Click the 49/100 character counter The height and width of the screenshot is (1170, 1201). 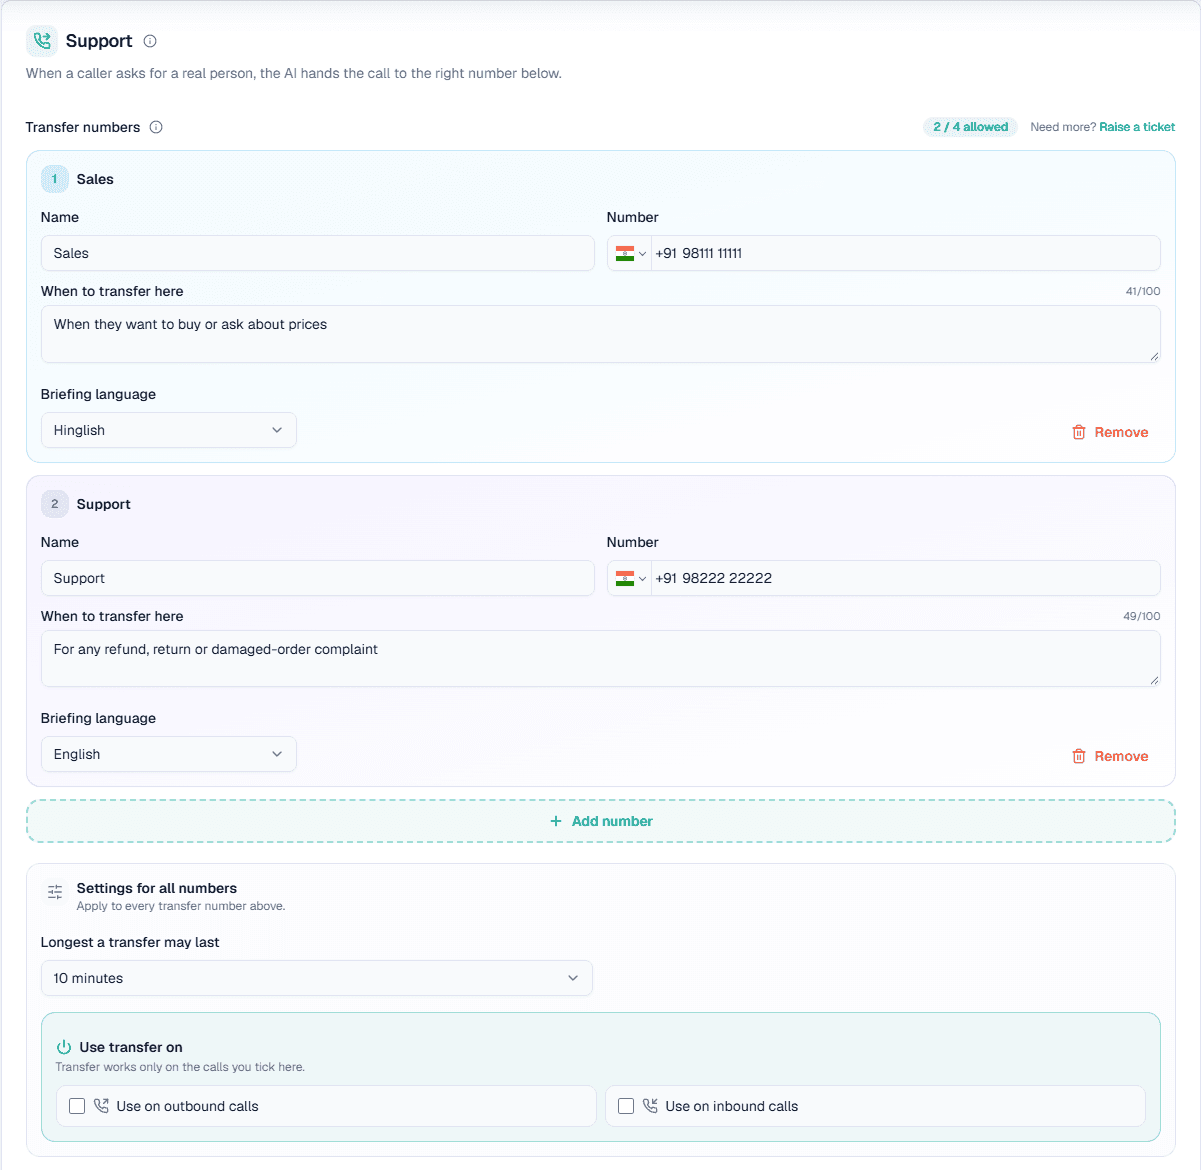coord(1142,616)
